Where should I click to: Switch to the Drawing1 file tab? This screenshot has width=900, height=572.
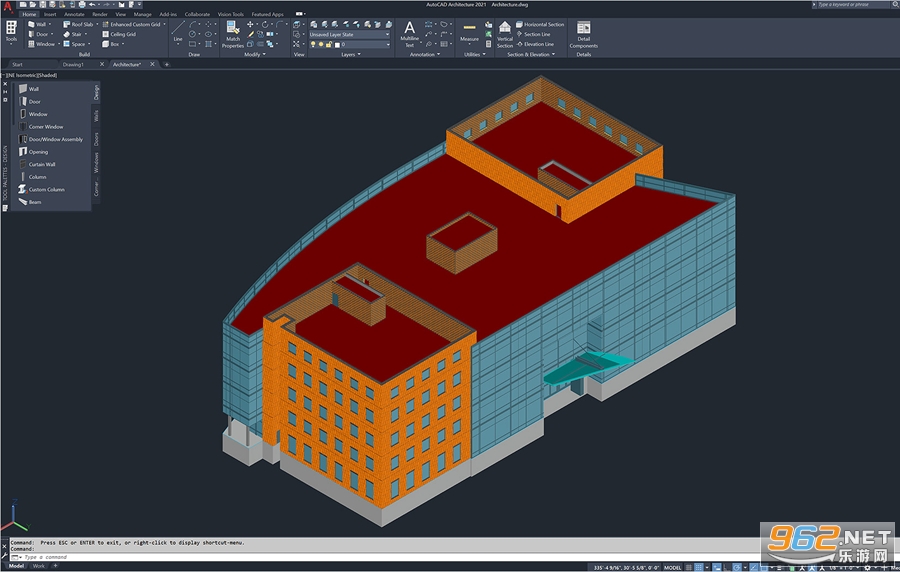pos(73,64)
